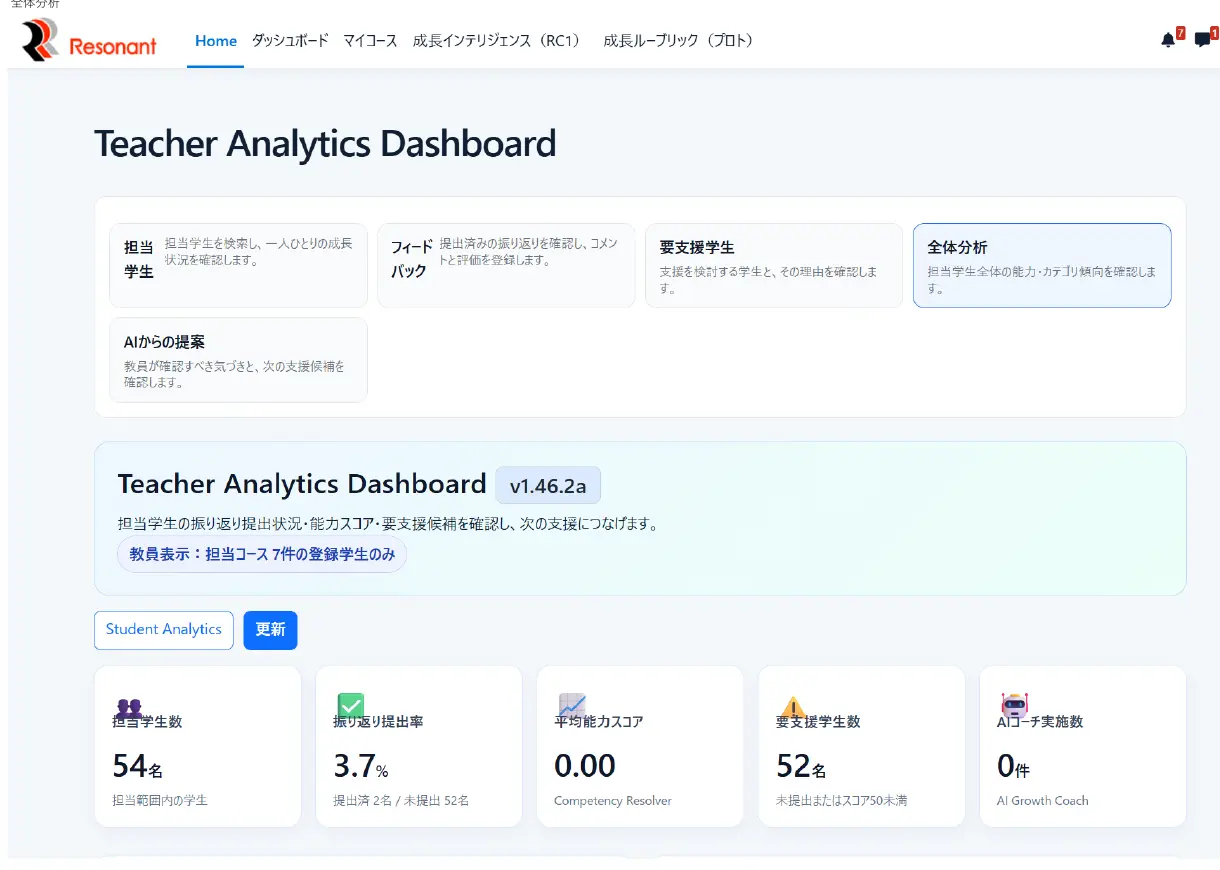Click the 全体分析 title text at top
Viewport: 1220px width, 870px height.
pos(35,5)
